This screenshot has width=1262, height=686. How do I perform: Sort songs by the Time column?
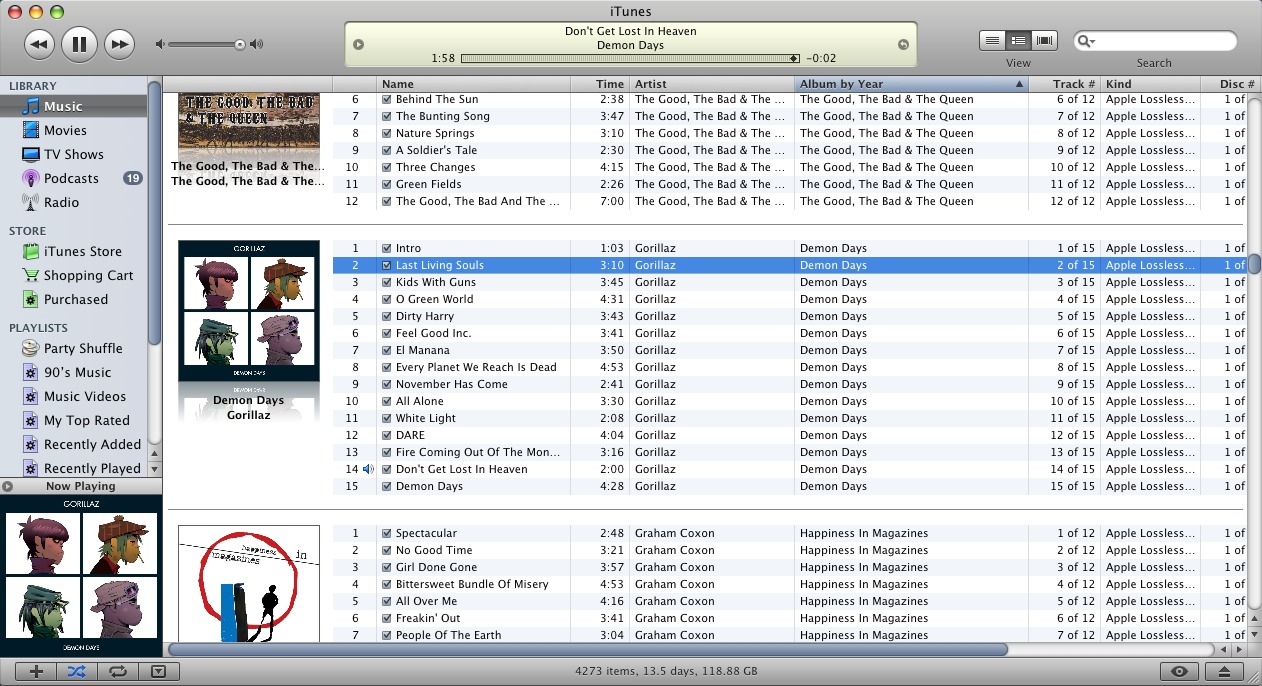(609, 84)
